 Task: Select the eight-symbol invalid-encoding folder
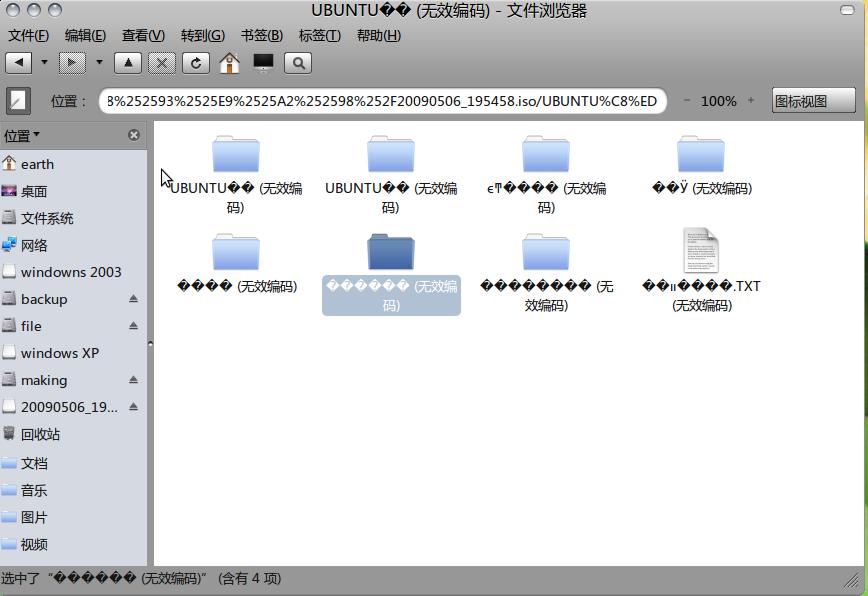click(546, 273)
